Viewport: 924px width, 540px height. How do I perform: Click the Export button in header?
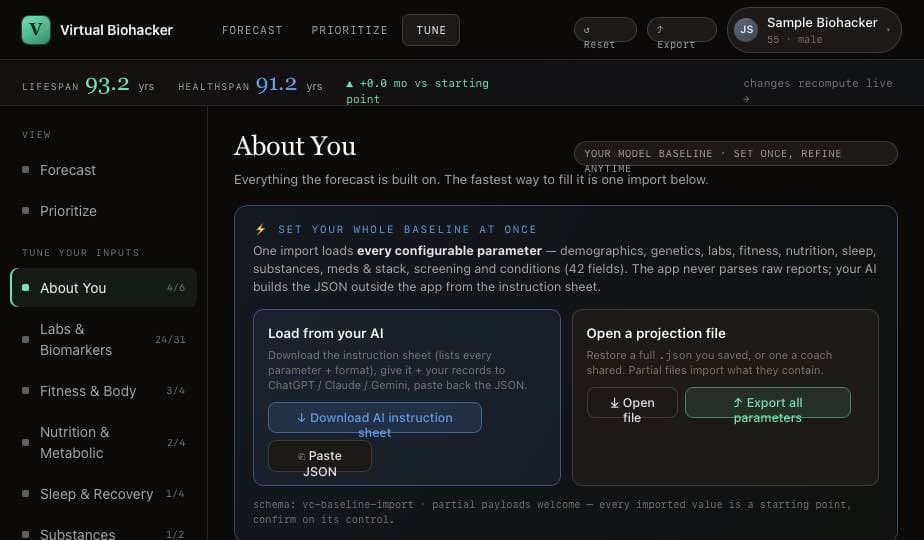682,30
